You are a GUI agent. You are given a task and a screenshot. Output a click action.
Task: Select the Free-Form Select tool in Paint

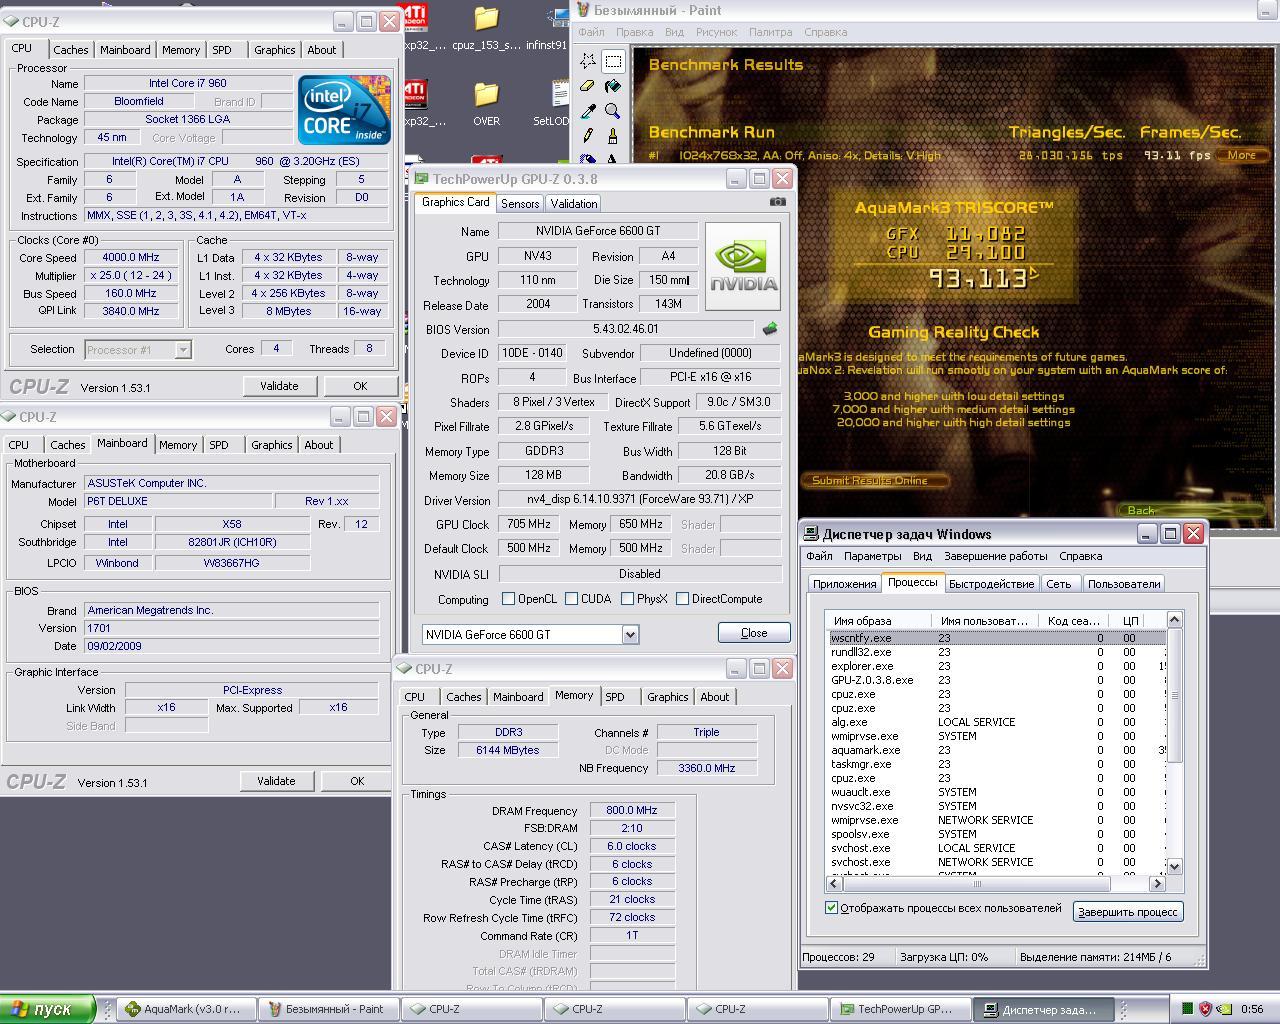point(588,61)
